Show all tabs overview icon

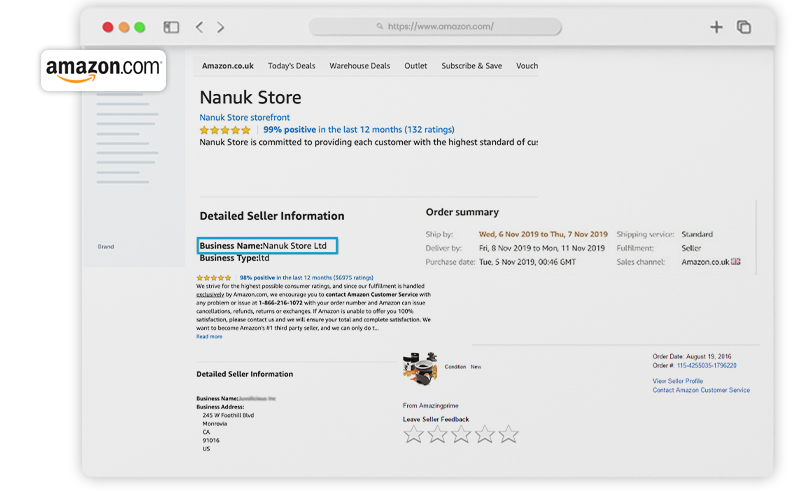click(744, 27)
